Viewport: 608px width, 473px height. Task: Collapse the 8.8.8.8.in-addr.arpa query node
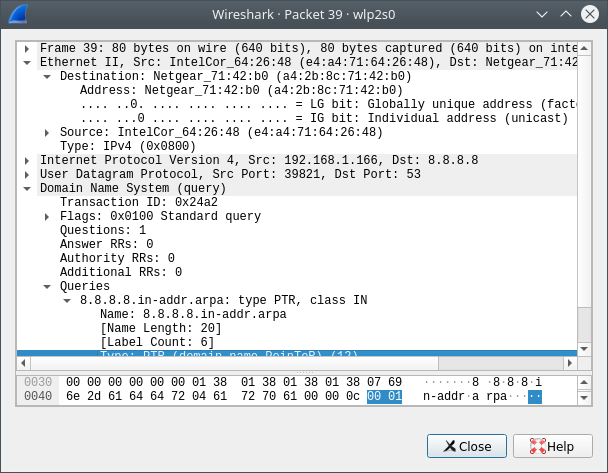click(x=67, y=300)
